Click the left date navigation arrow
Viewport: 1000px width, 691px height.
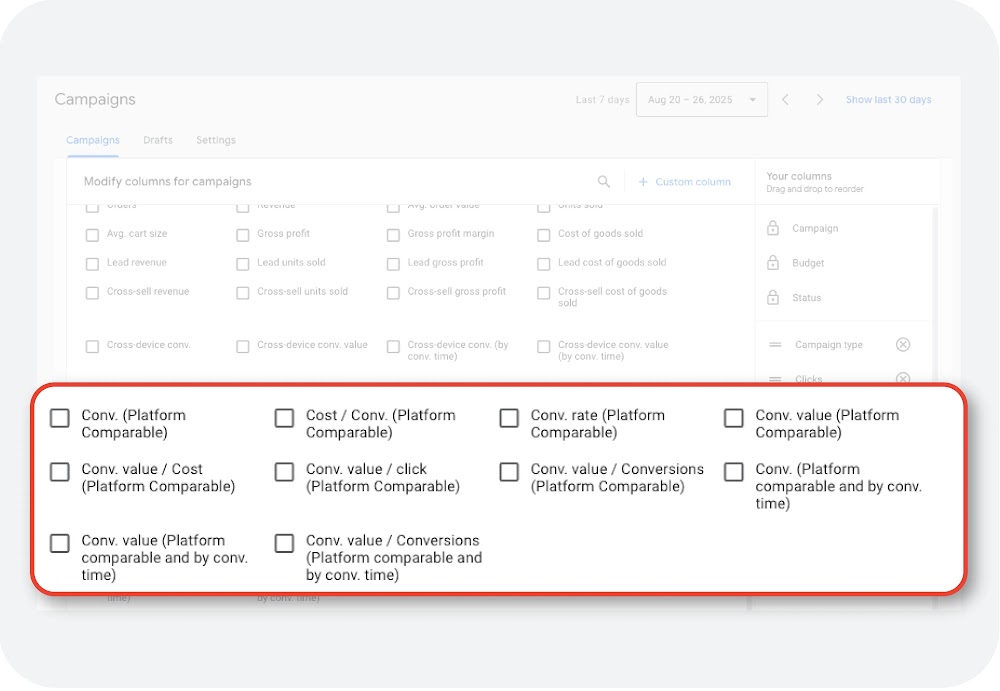[x=785, y=99]
